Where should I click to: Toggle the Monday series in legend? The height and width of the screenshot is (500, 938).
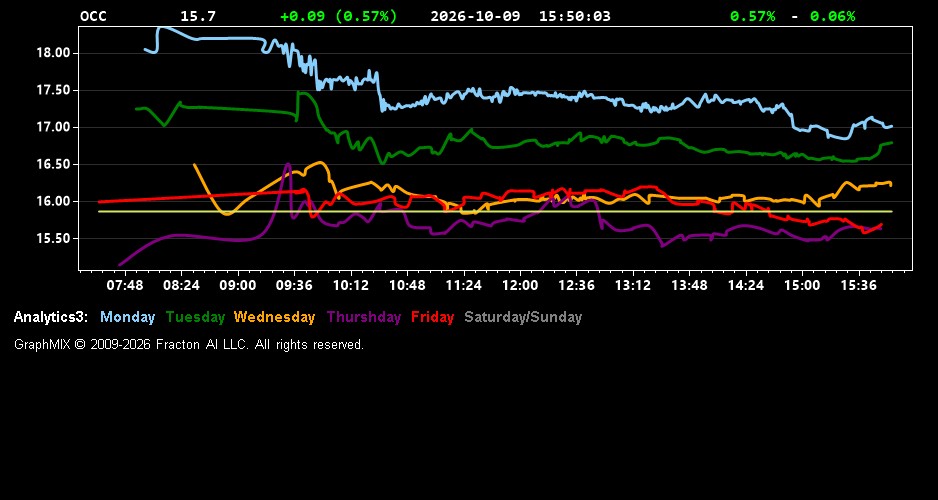pos(127,318)
